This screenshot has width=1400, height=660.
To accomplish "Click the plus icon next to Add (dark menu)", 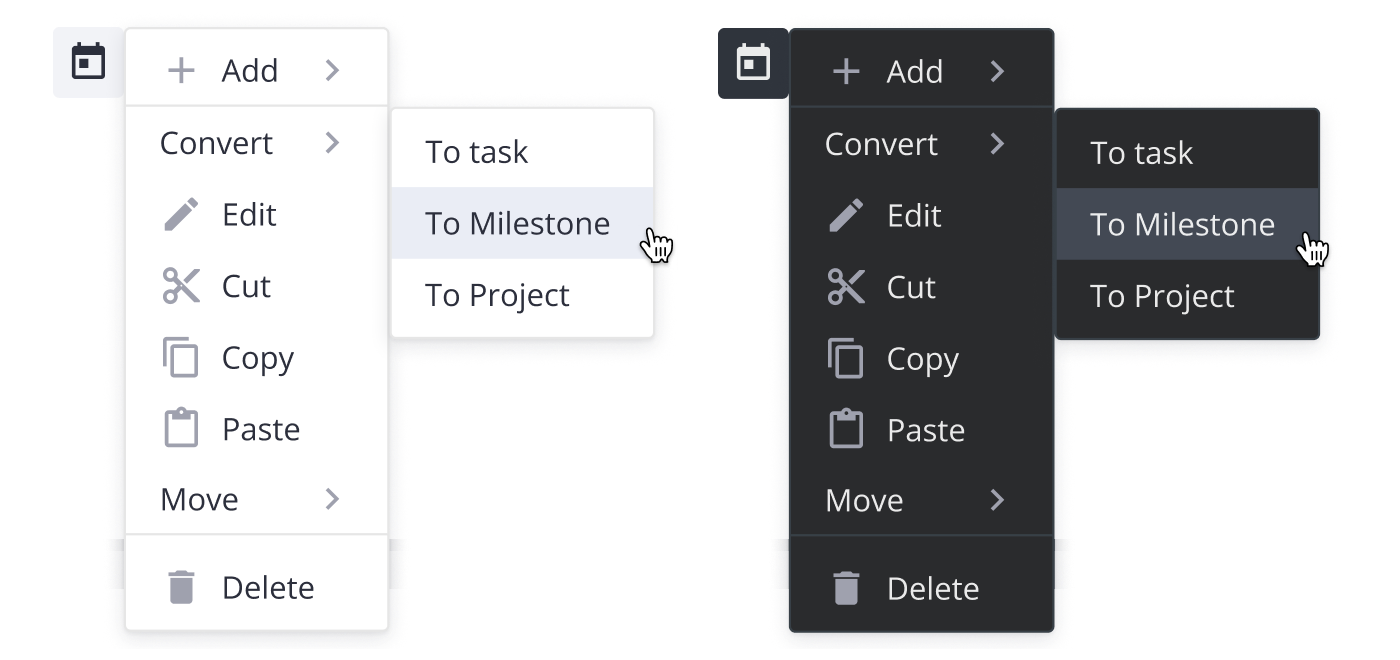I will [846, 71].
